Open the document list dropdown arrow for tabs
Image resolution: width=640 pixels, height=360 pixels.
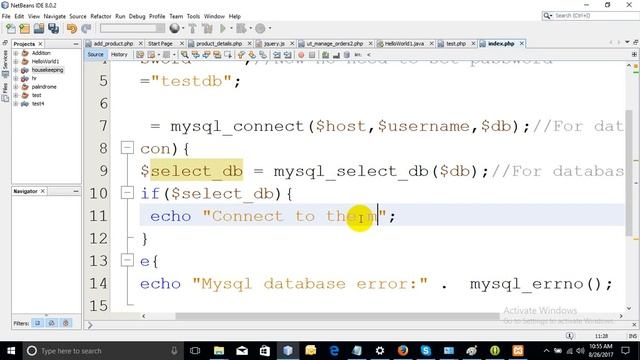(x=627, y=42)
